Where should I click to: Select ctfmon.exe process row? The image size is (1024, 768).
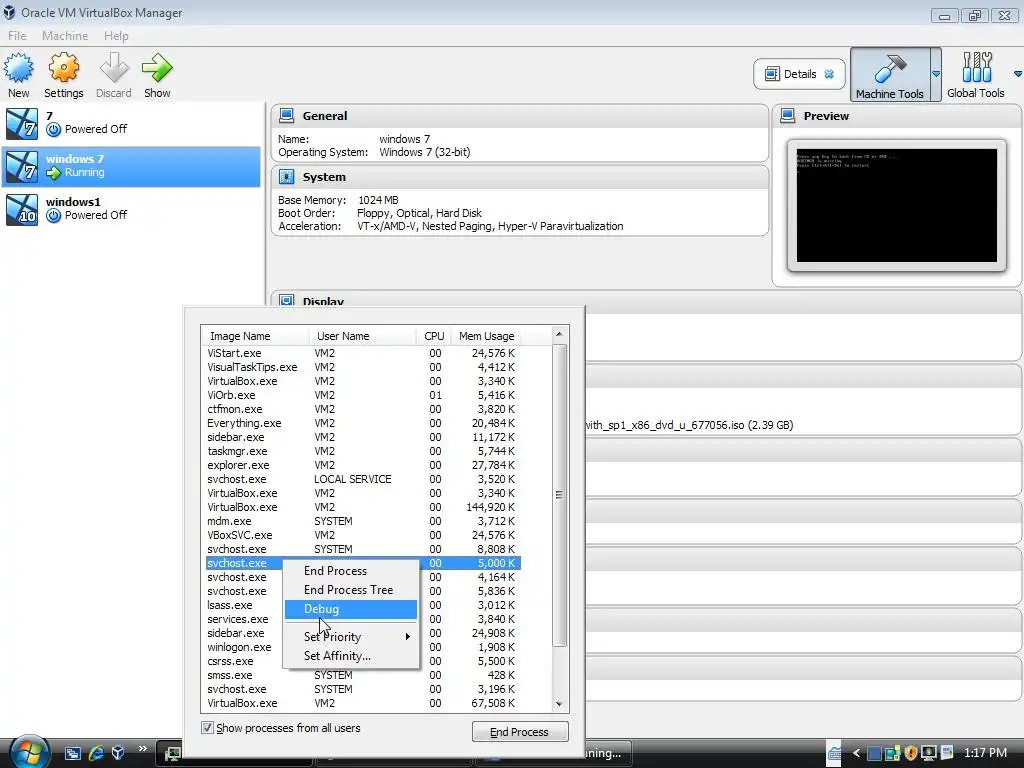pos(363,409)
